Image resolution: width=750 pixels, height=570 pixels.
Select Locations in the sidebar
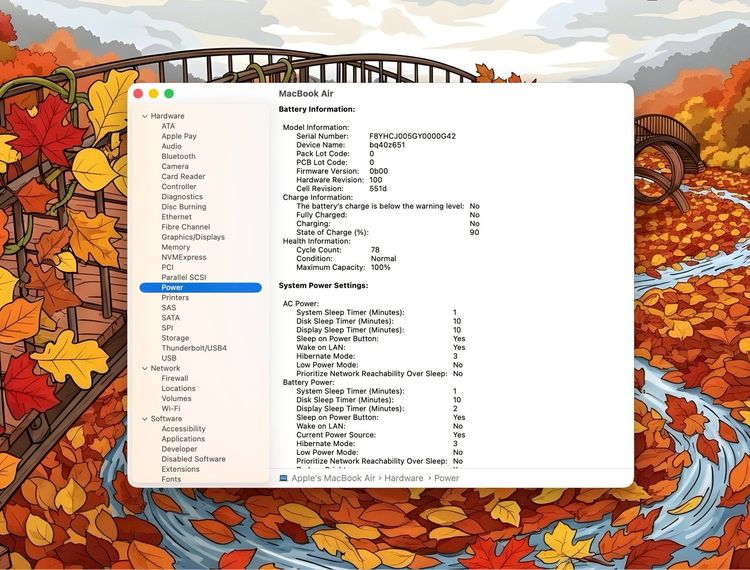[x=178, y=388]
